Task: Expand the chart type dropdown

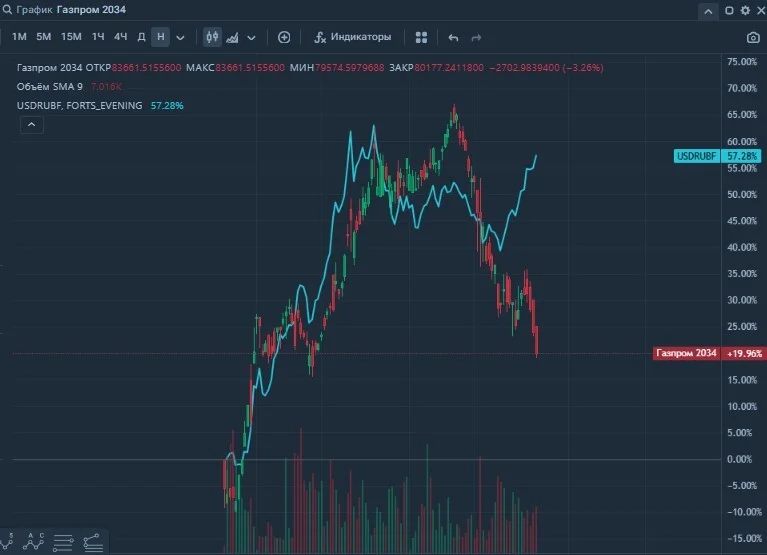Action: point(251,38)
